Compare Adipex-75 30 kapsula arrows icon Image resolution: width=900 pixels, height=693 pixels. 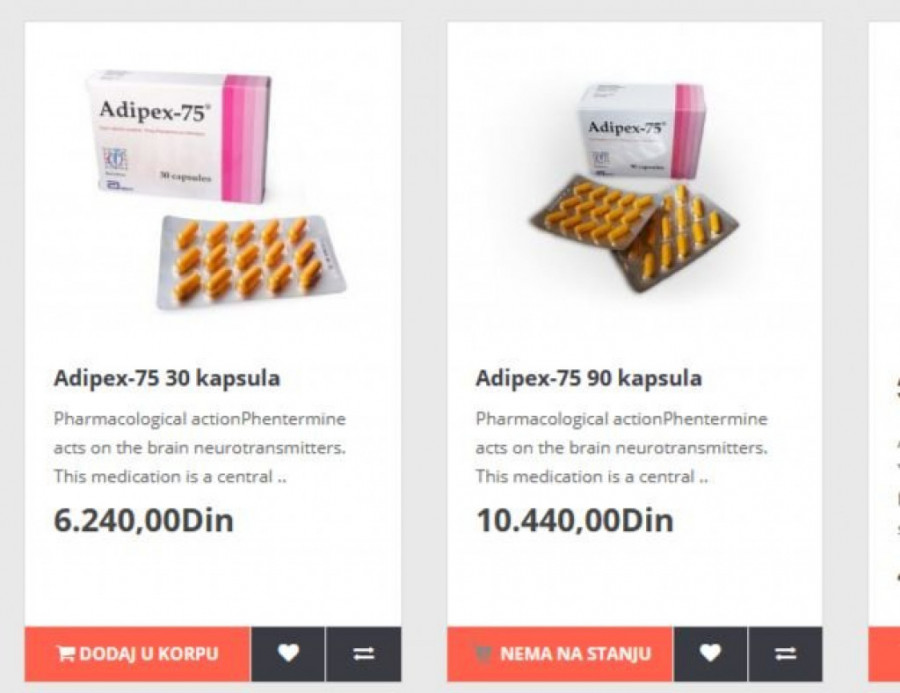[x=364, y=653]
